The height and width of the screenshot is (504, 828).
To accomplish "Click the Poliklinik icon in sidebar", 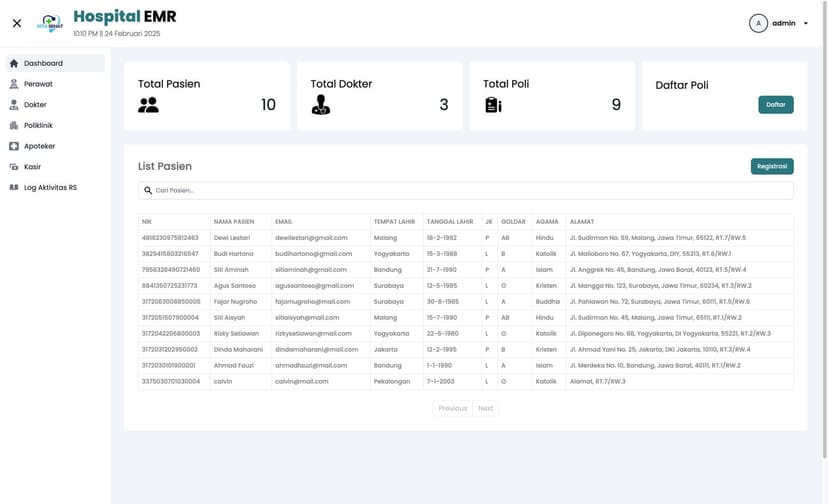I will coord(14,125).
